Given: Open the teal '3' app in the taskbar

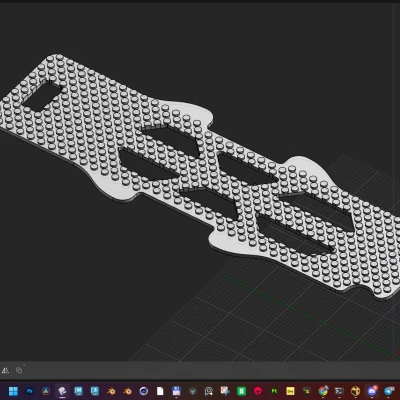Looking at the screenshot, I should tap(95, 391).
